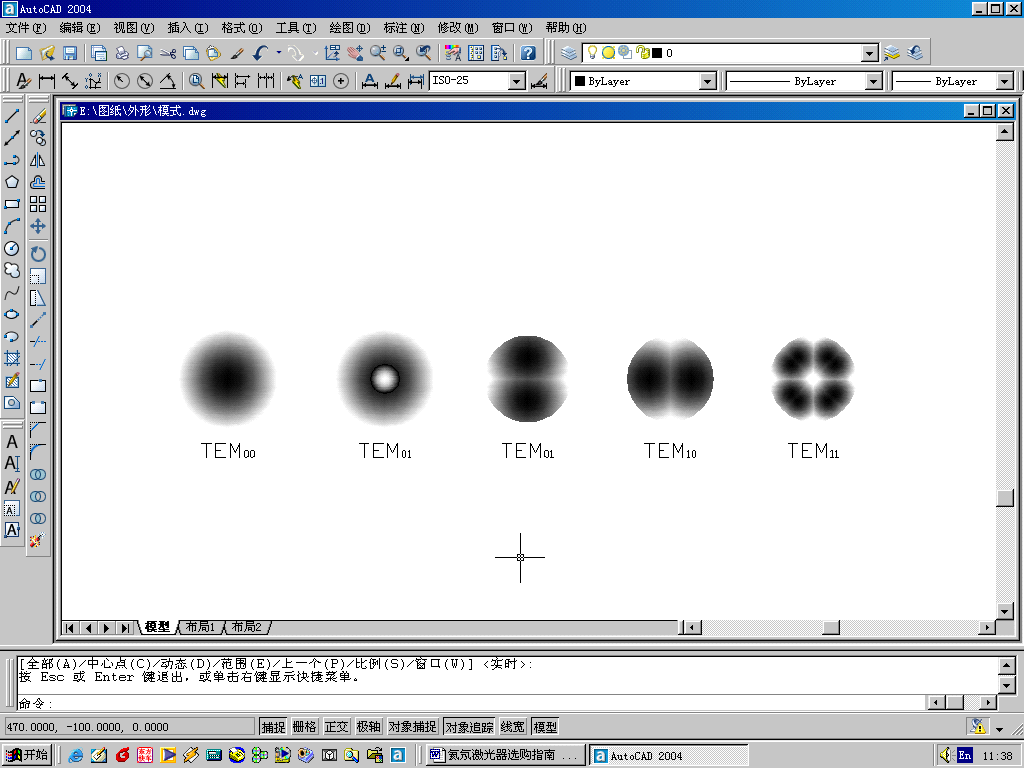This screenshot has height=768, width=1024.
Task: Select the Line drawing tool
Action: pyautogui.click(x=12, y=116)
